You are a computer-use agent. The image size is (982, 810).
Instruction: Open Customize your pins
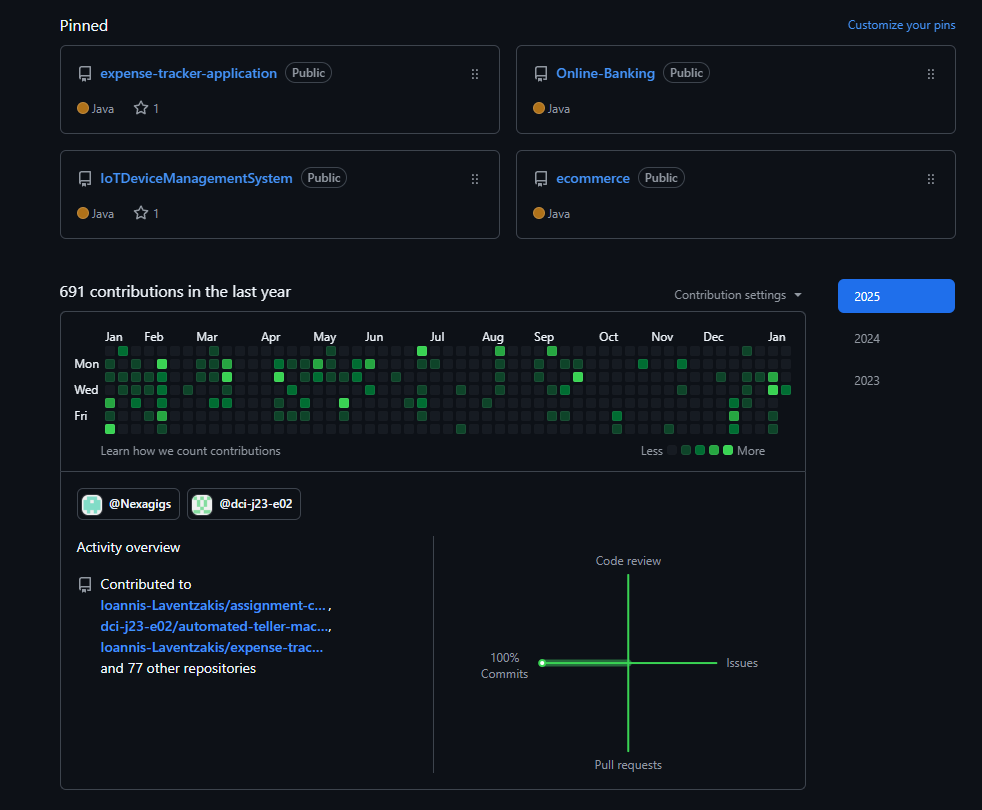(901, 24)
